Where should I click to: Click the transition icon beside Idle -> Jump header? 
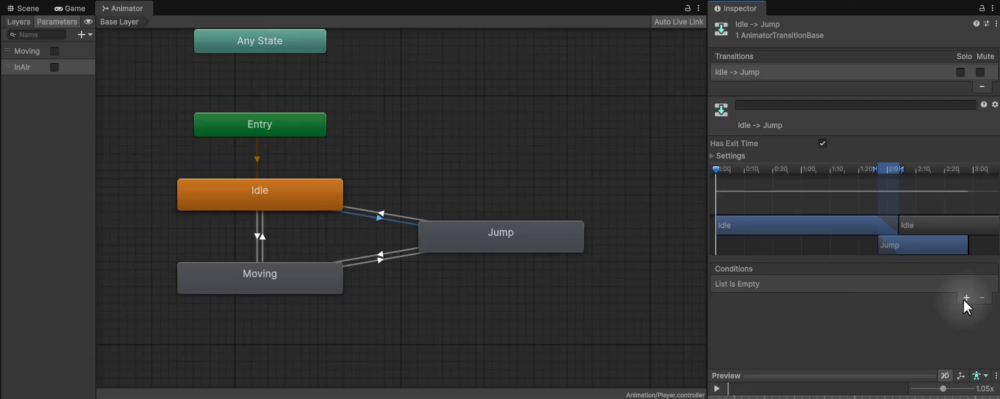tap(721, 29)
